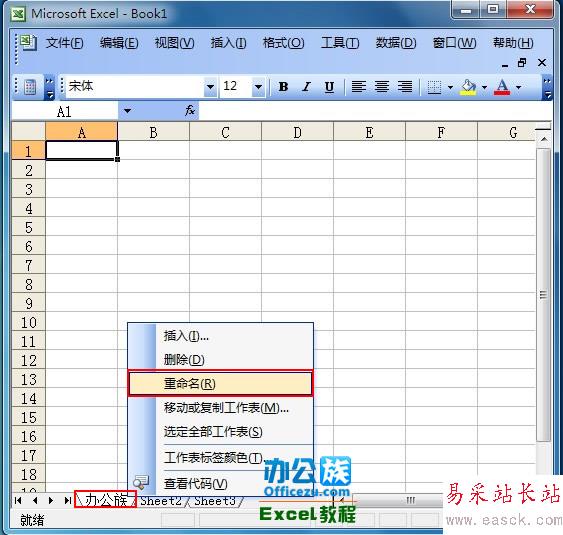Click the Fill Color bucket icon

tap(468, 87)
